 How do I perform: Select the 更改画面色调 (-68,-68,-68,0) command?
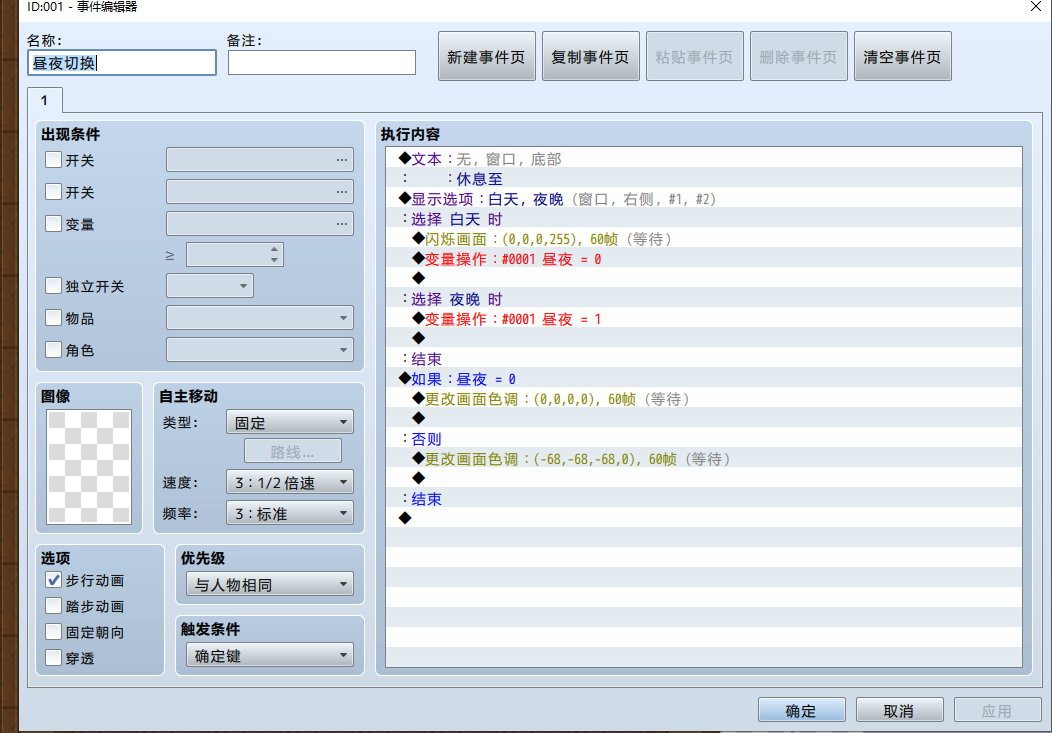[704, 459]
